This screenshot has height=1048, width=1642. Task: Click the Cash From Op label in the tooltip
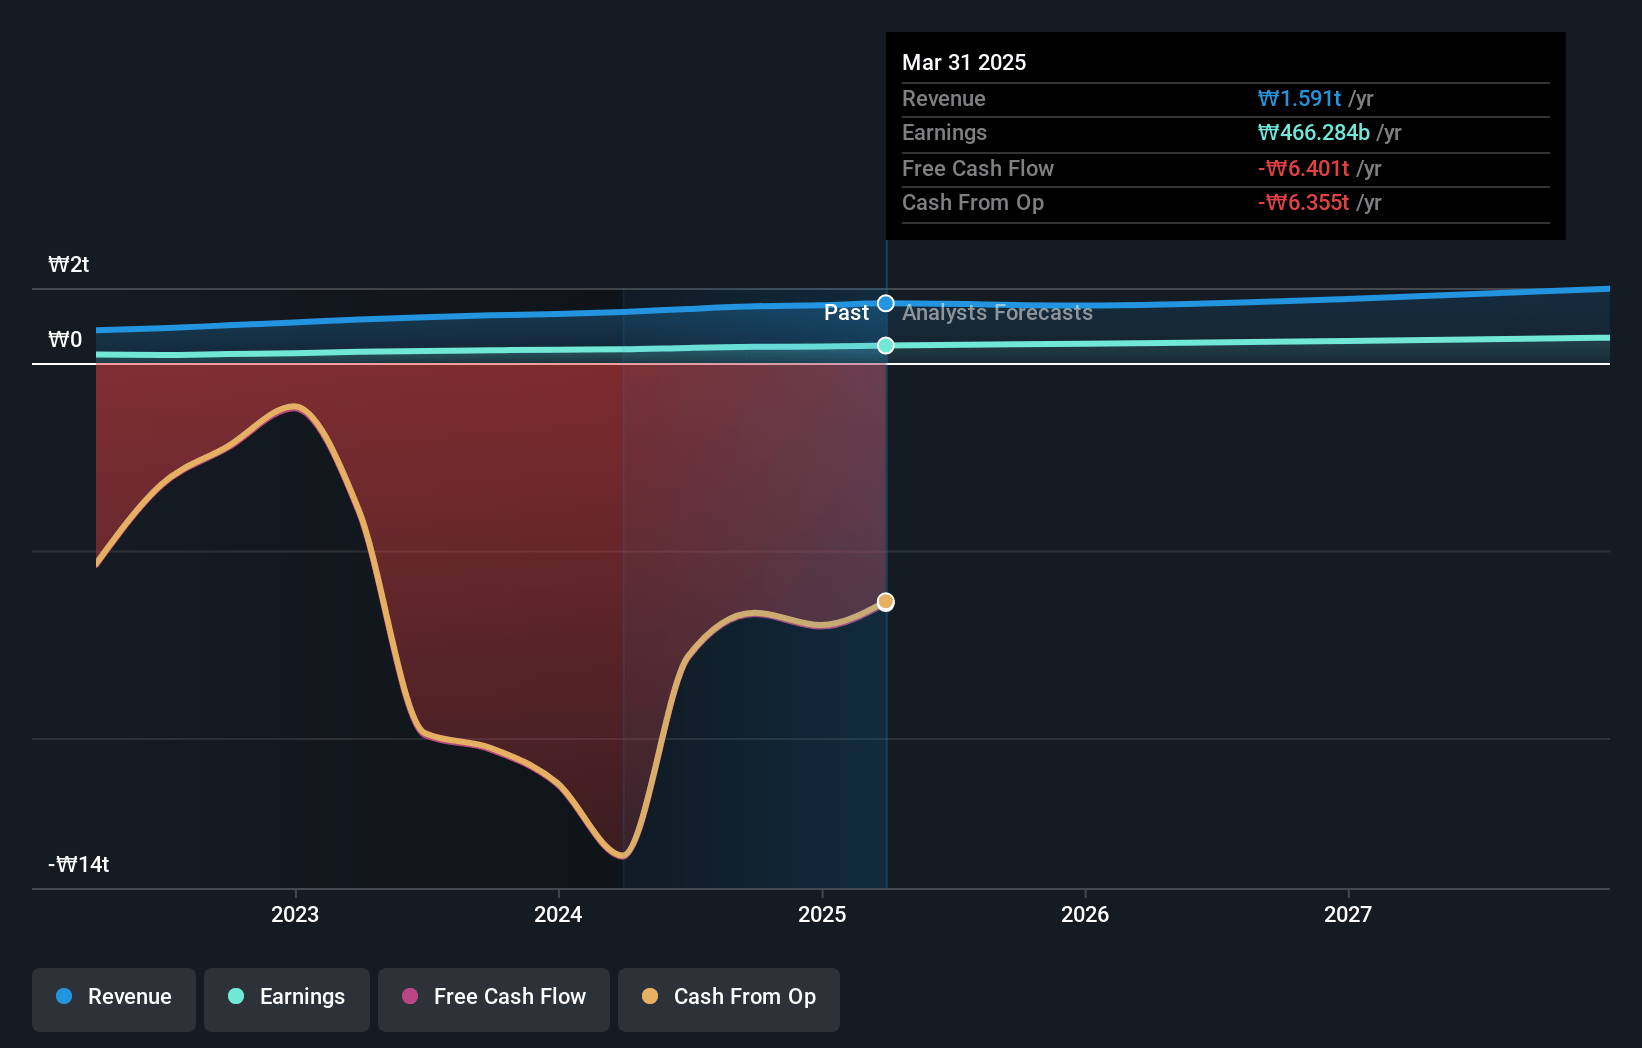972,202
